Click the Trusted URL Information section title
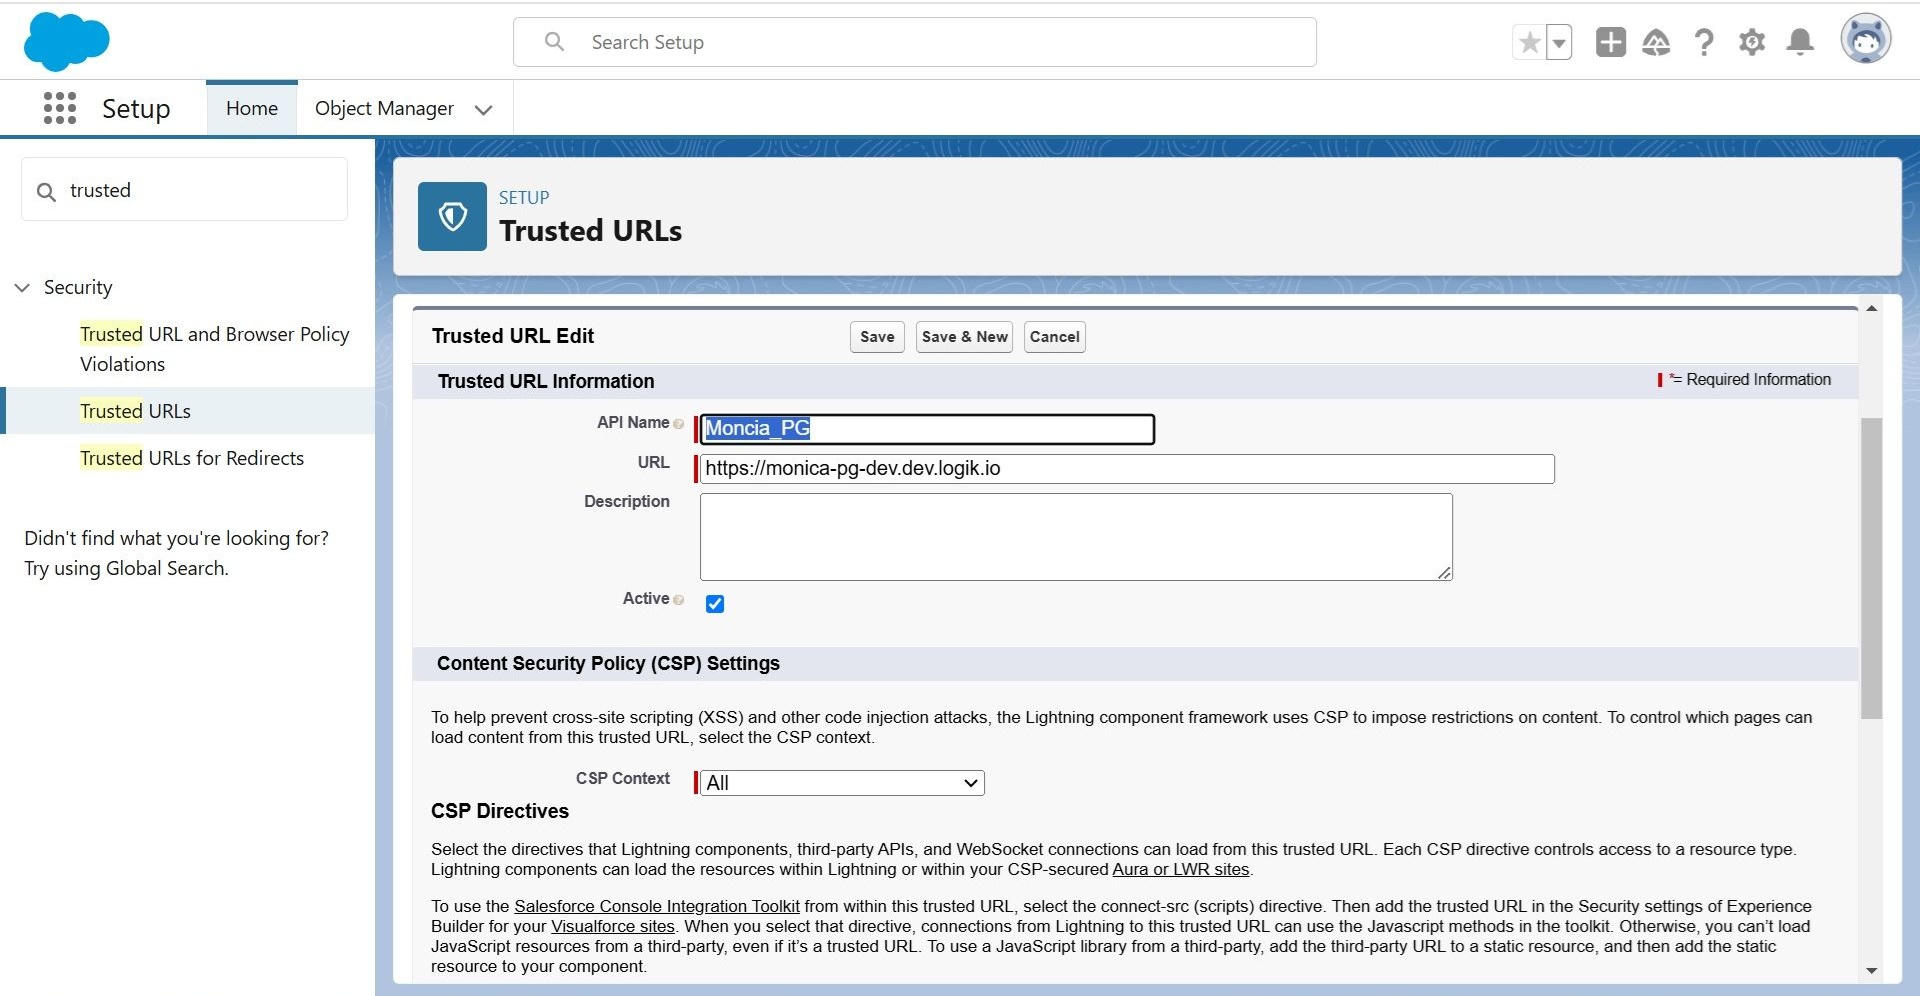The image size is (1920, 996). point(546,381)
